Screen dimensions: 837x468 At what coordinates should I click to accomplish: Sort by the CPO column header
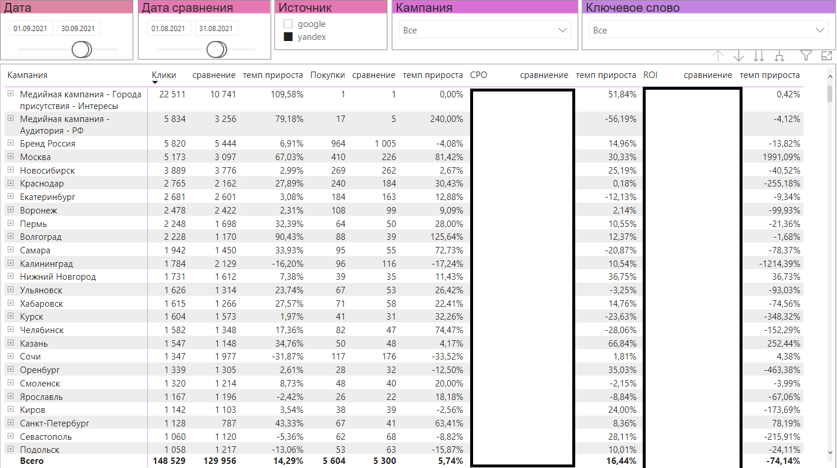[x=478, y=75]
